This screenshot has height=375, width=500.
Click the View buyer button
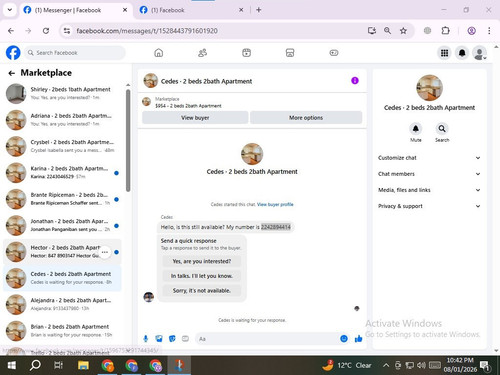pyautogui.click(x=195, y=118)
